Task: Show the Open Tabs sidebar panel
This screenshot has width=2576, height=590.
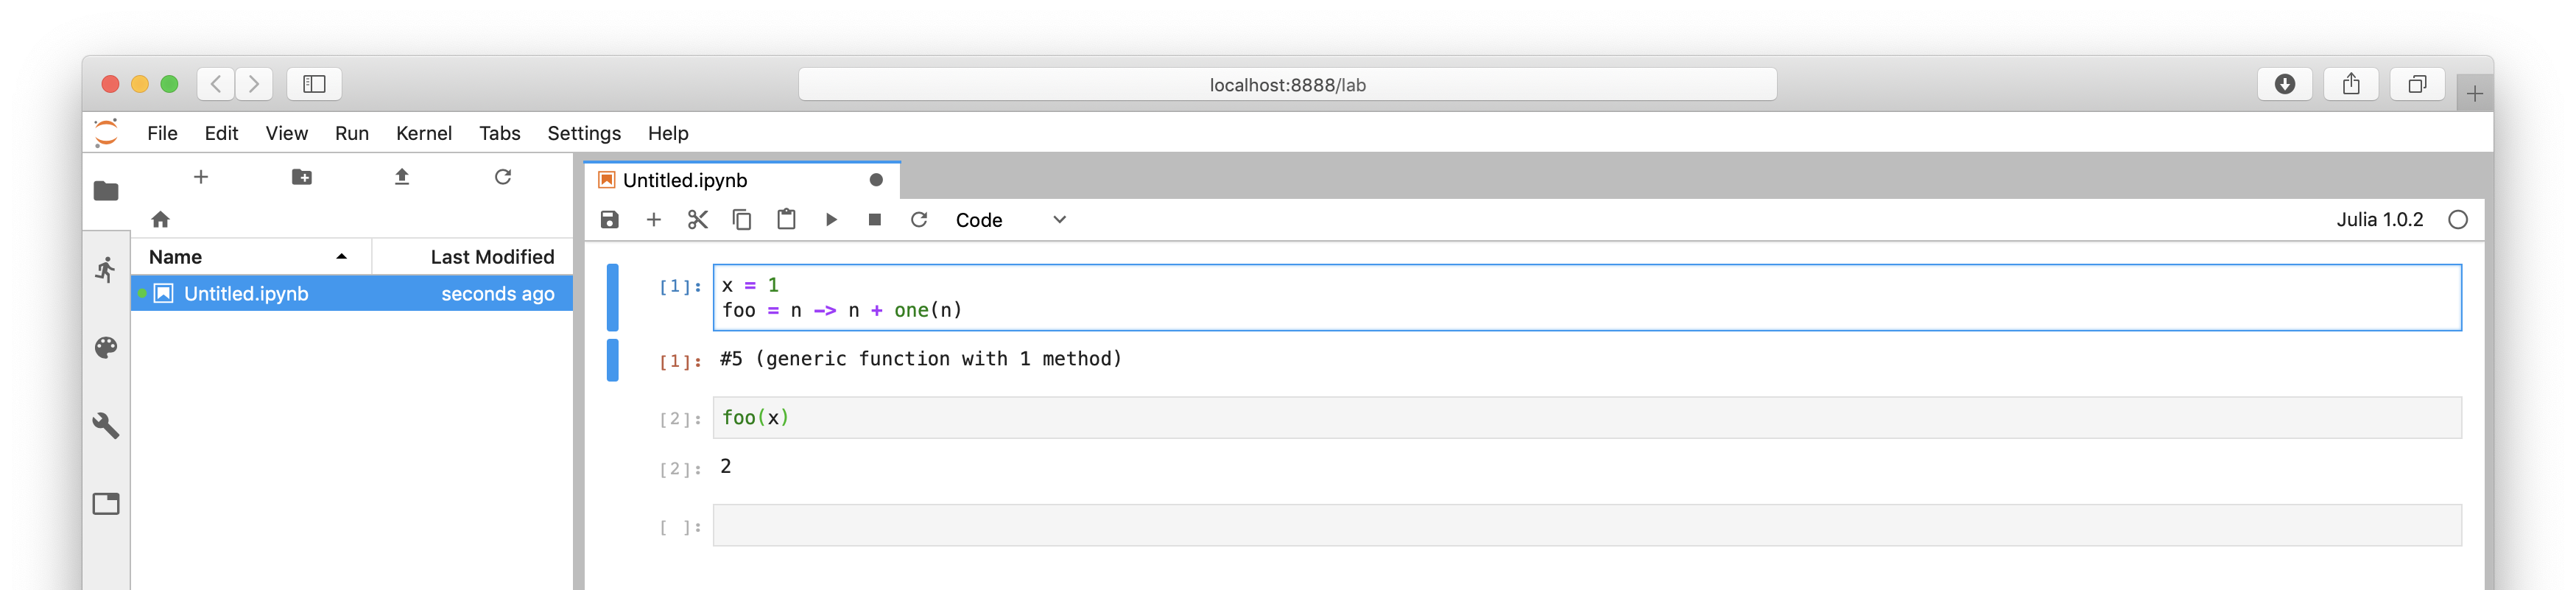Action: (106, 504)
